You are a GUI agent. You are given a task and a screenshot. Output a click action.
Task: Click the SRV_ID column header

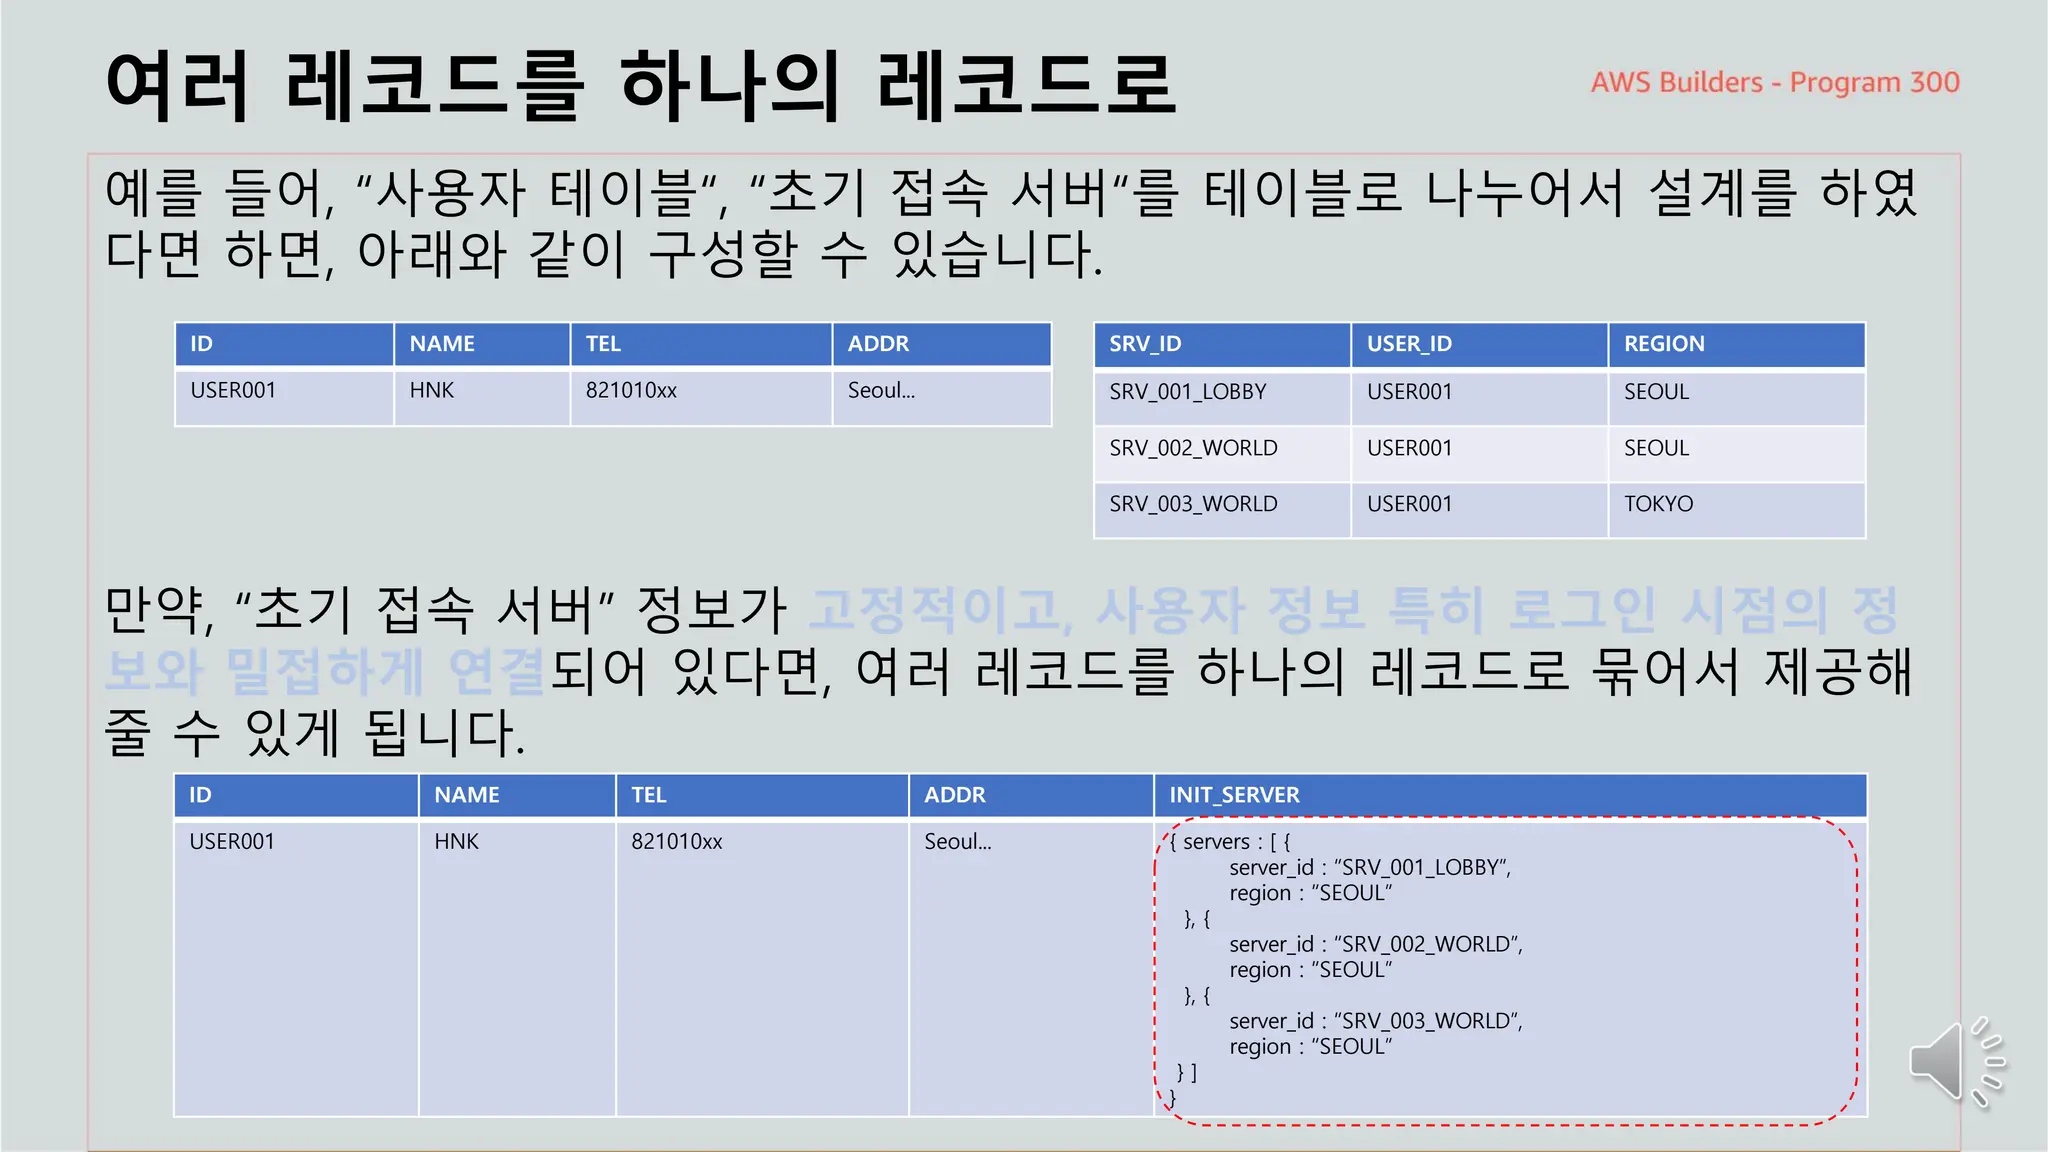click(1222, 344)
